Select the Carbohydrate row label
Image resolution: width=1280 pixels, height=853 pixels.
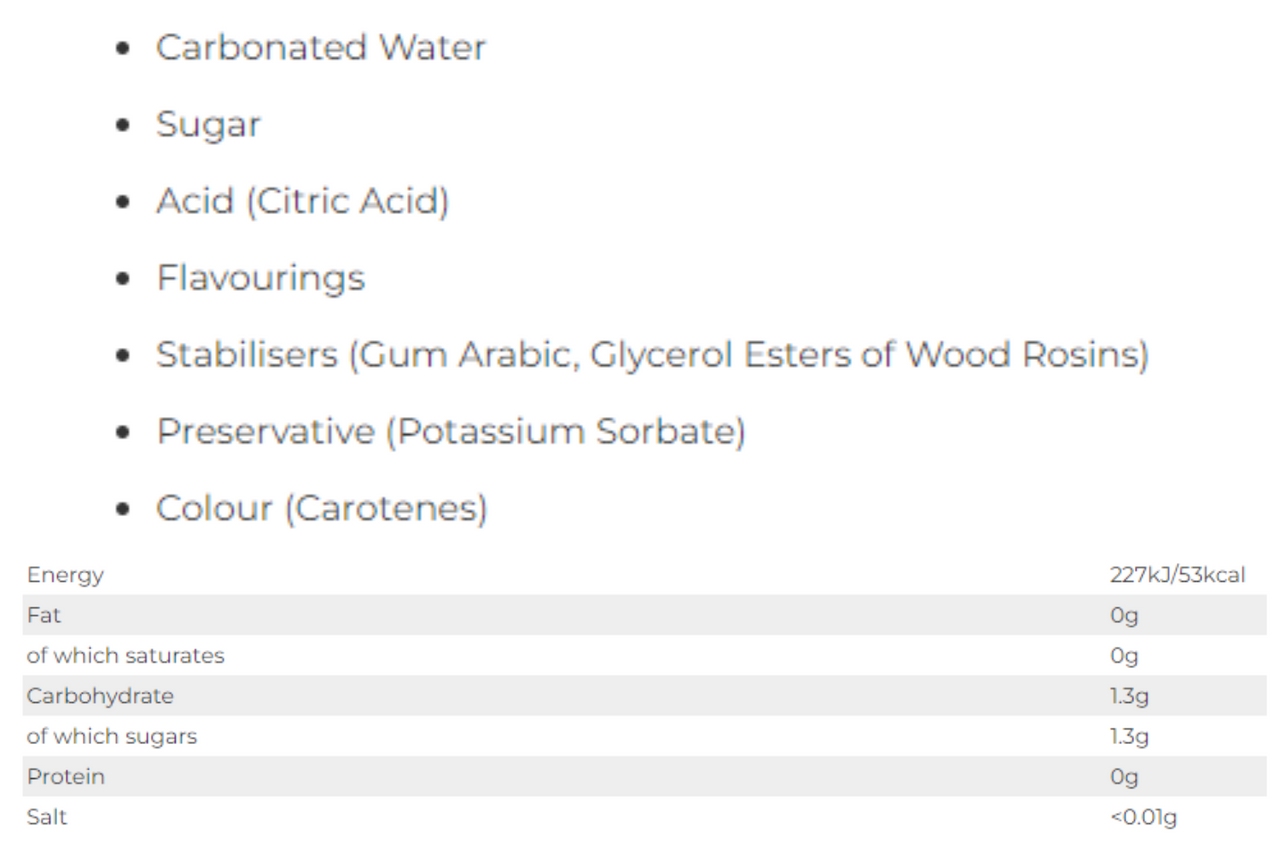(100, 696)
